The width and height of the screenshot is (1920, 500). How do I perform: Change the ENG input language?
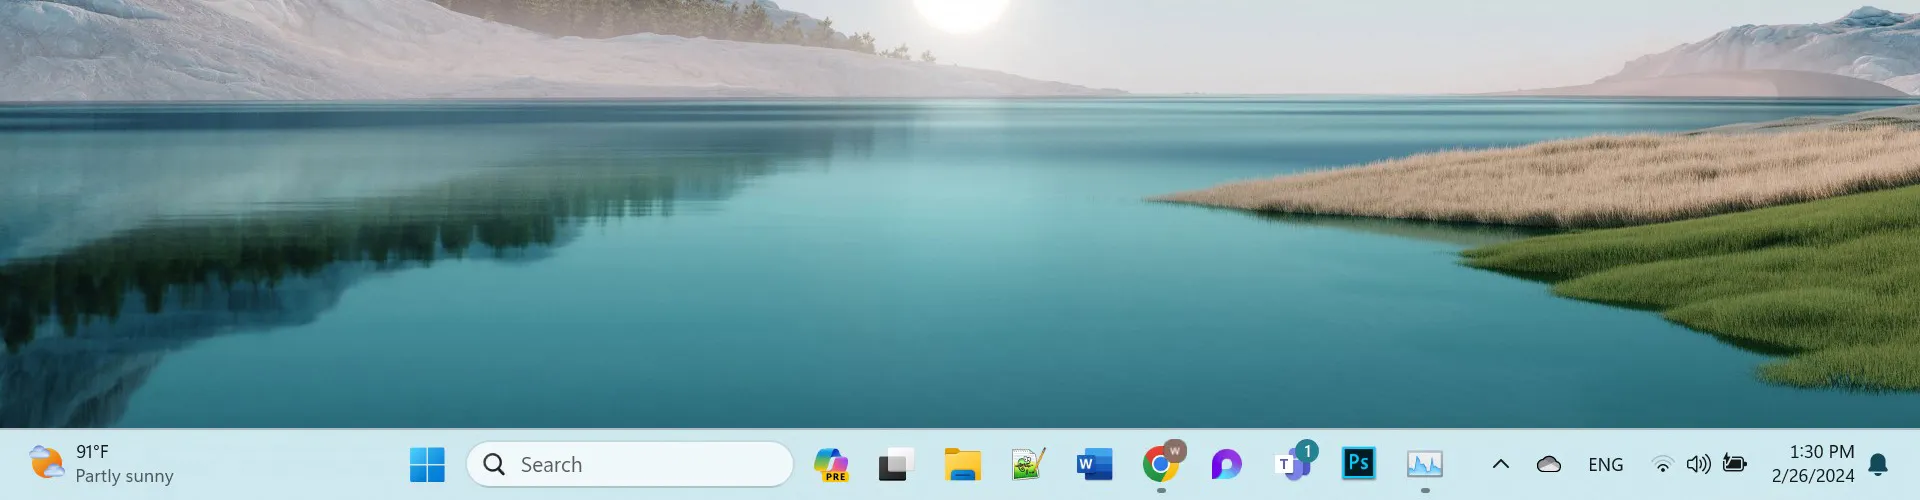(1606, 465)
